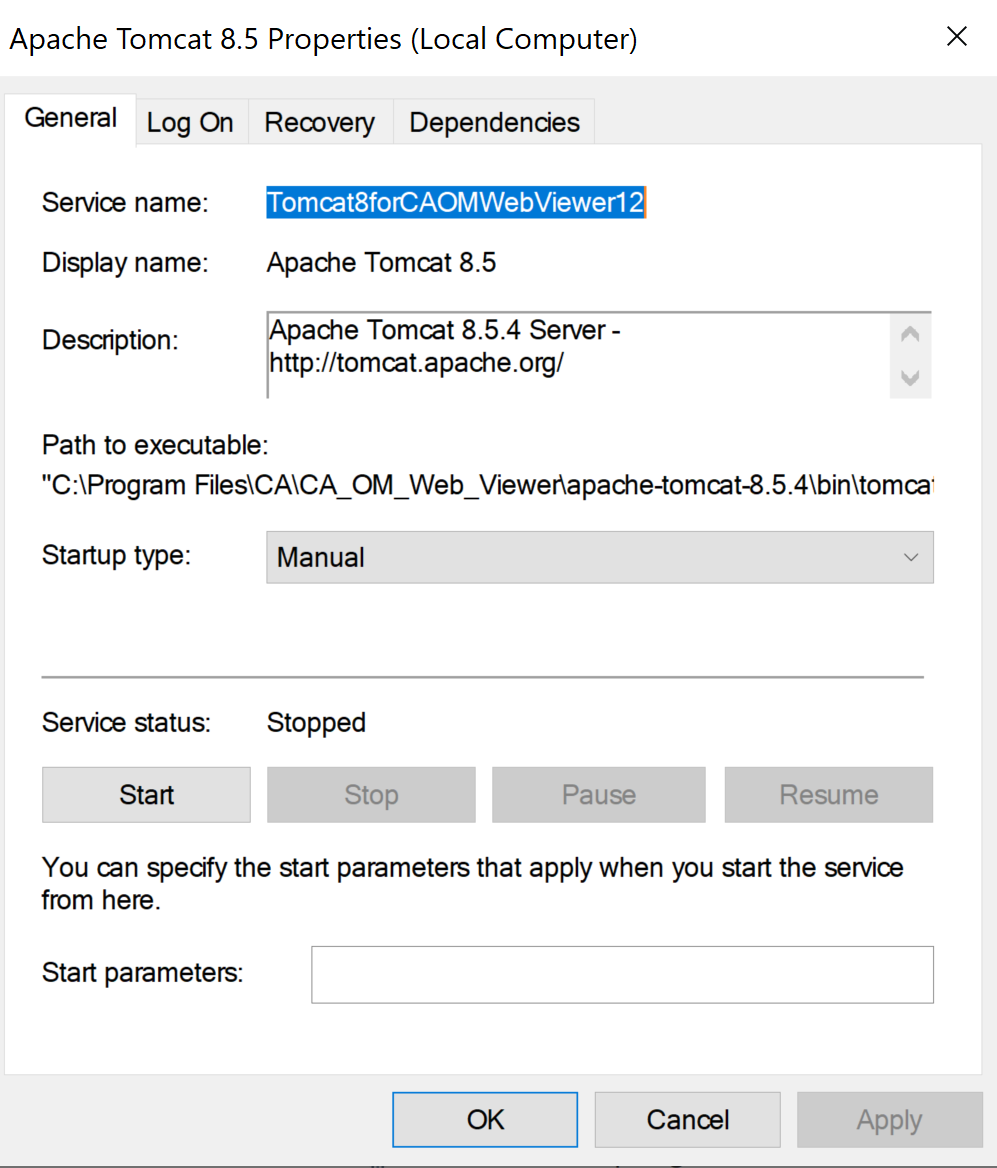Viewport: 997px width, 1168px height.
Task: Click the path to executable text
Action: (487, 486)
